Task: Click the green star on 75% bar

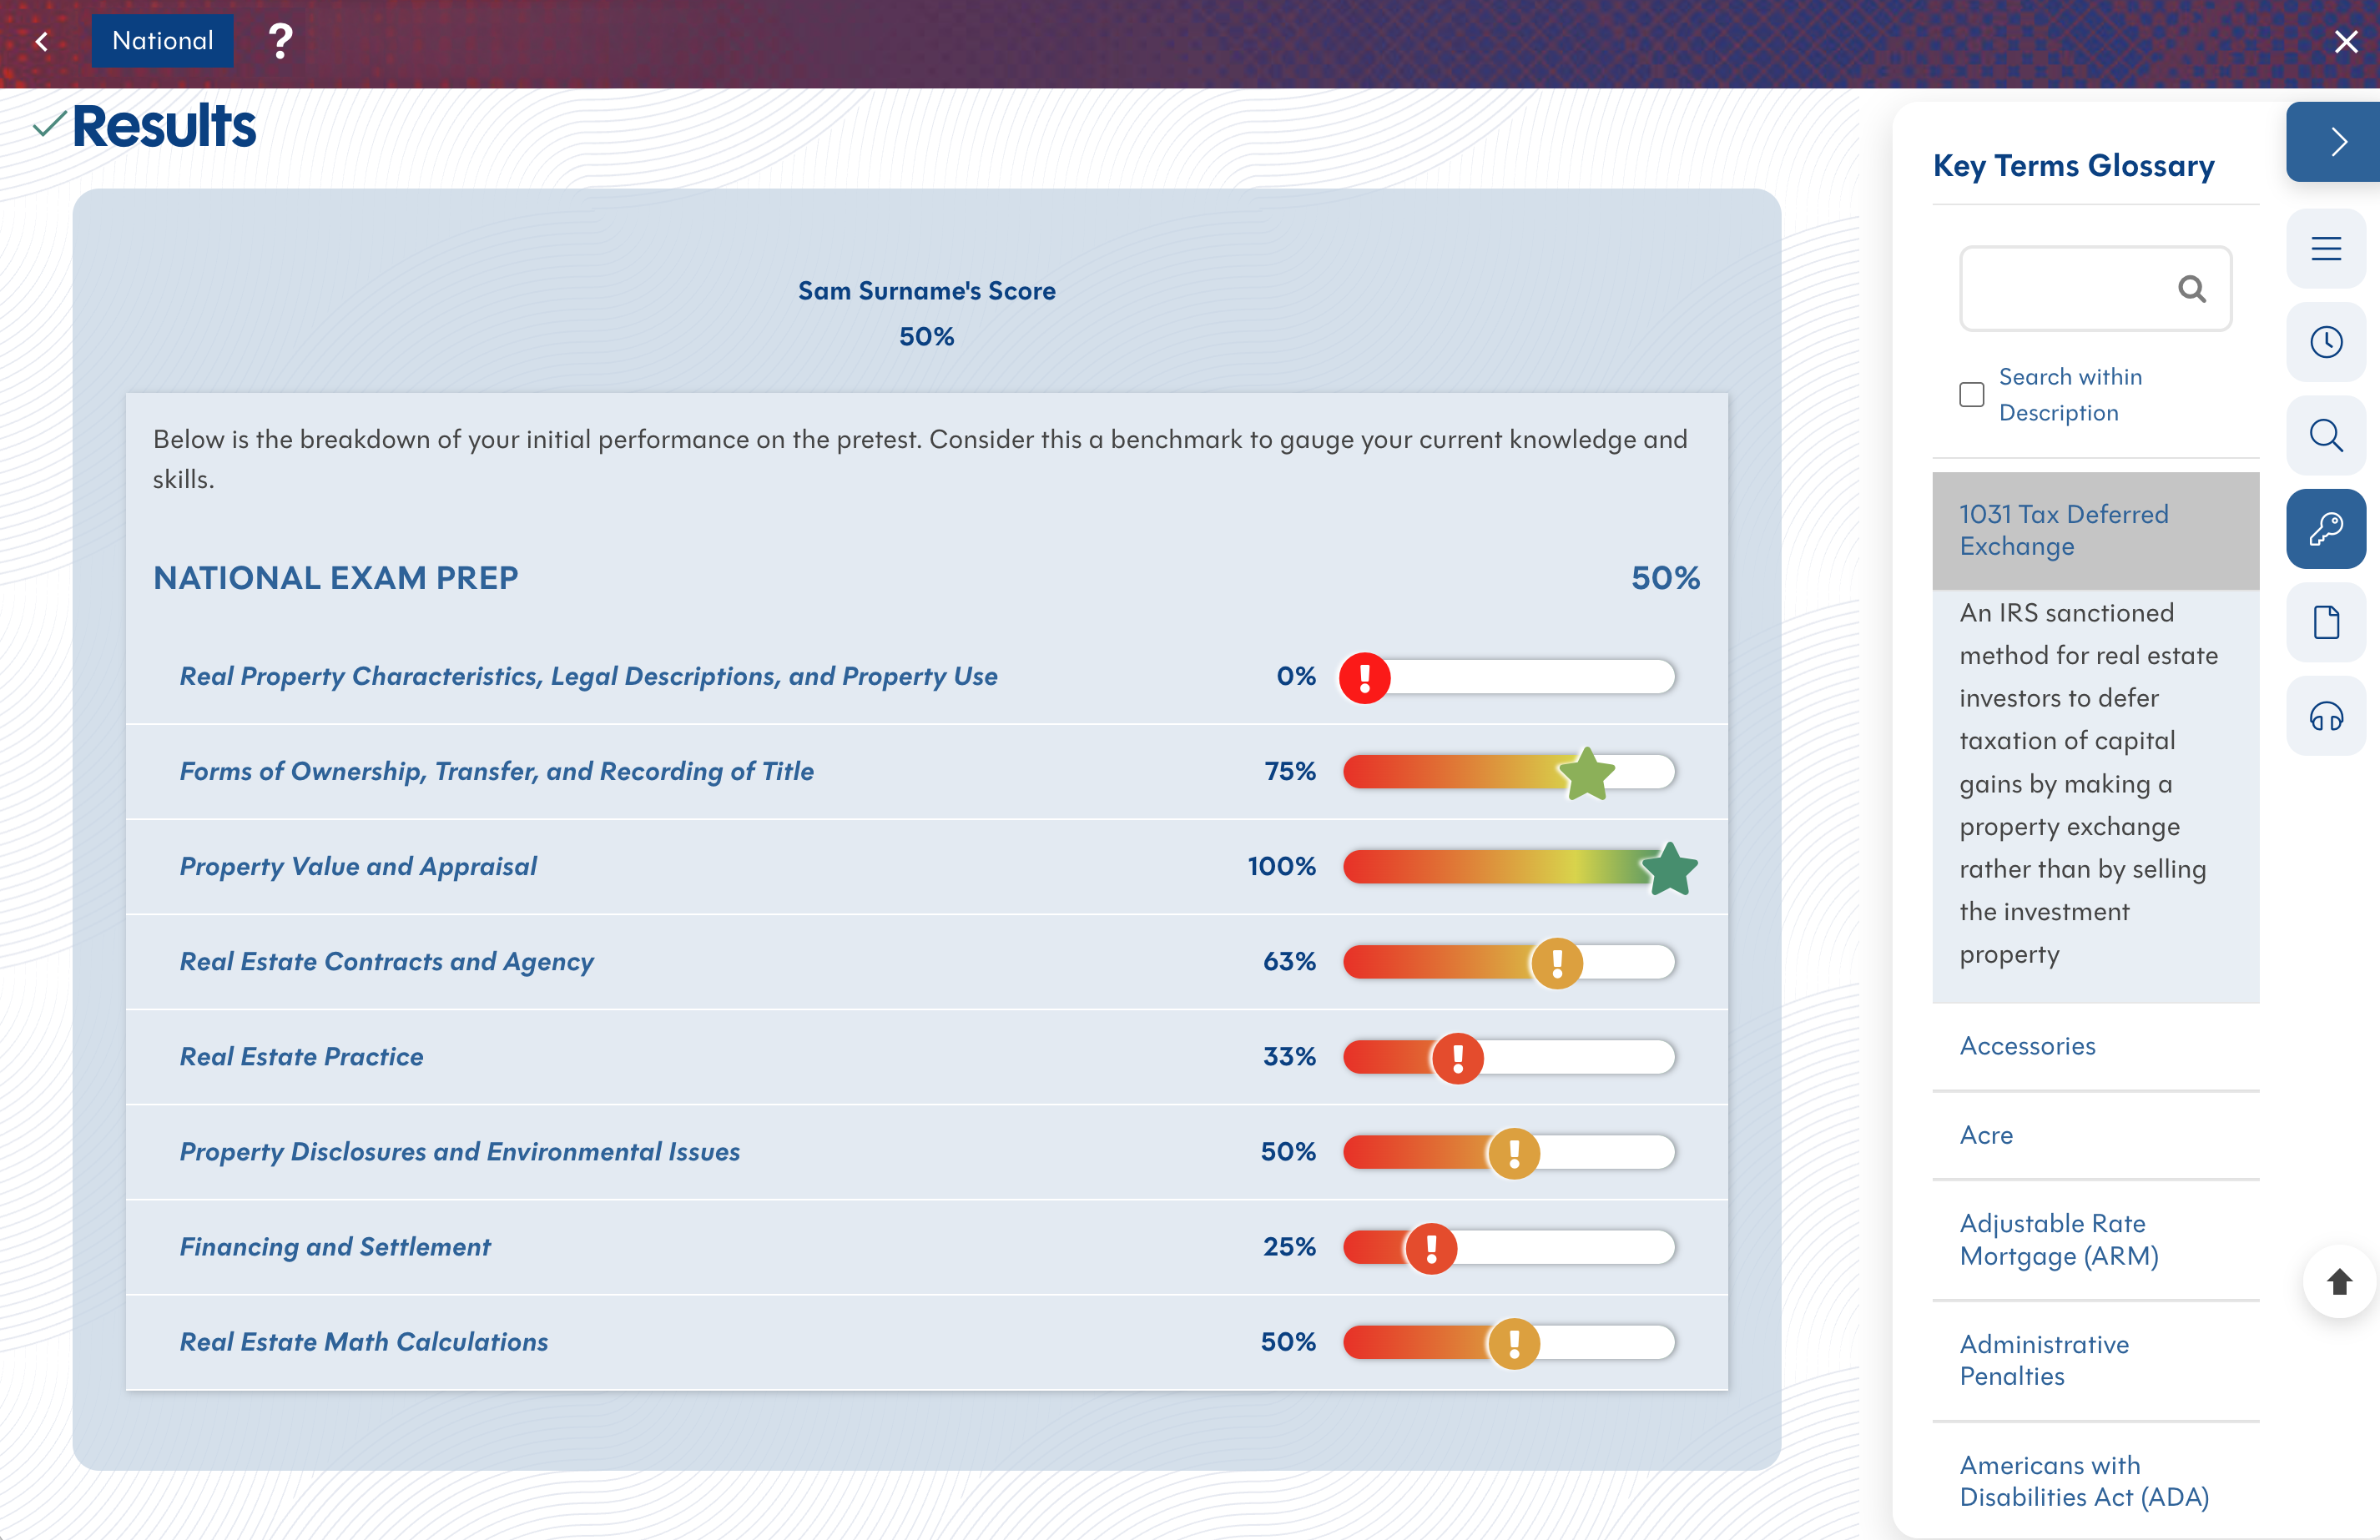Action: 1587,773
